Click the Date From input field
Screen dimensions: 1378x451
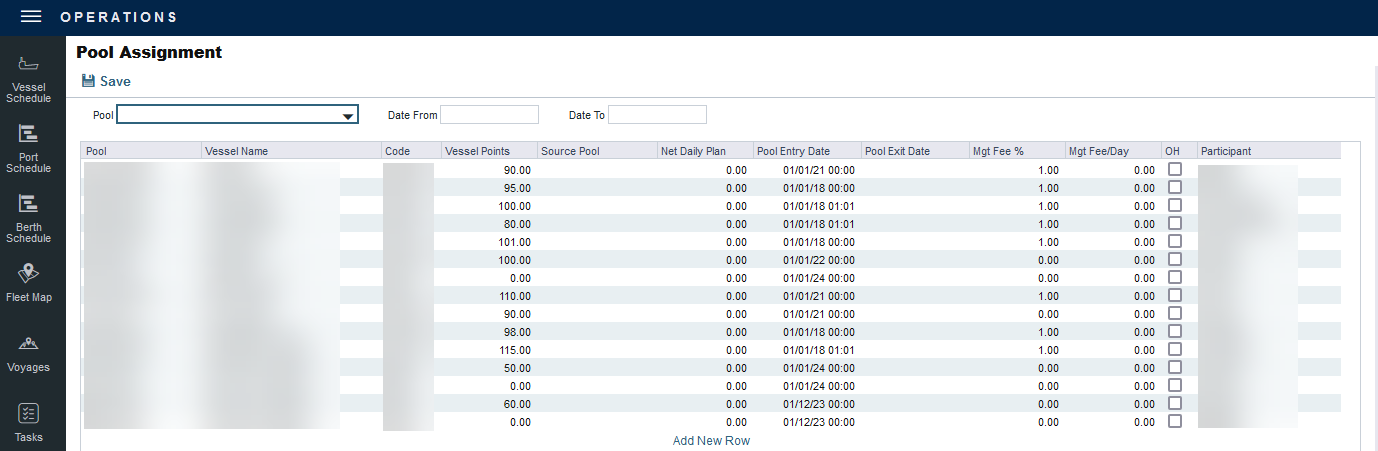coord(489,115)
